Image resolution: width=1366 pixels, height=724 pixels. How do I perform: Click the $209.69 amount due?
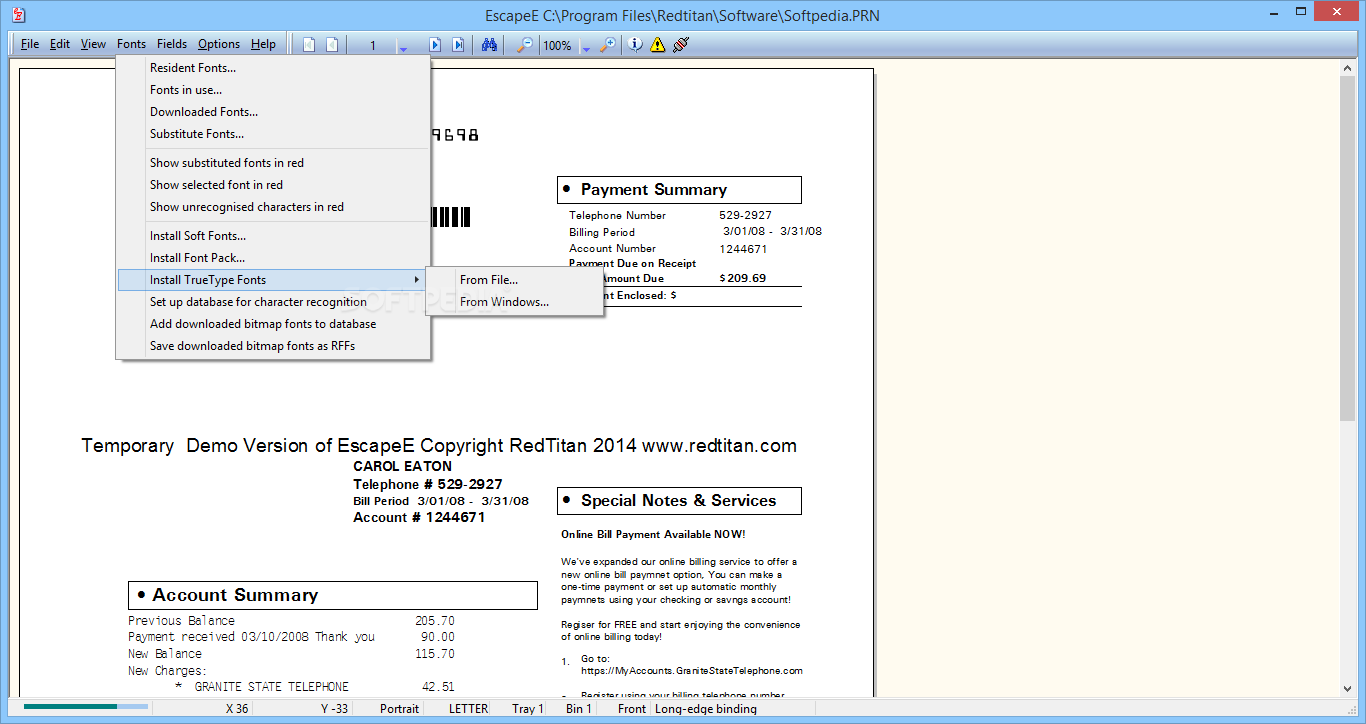tap(743, 278)
